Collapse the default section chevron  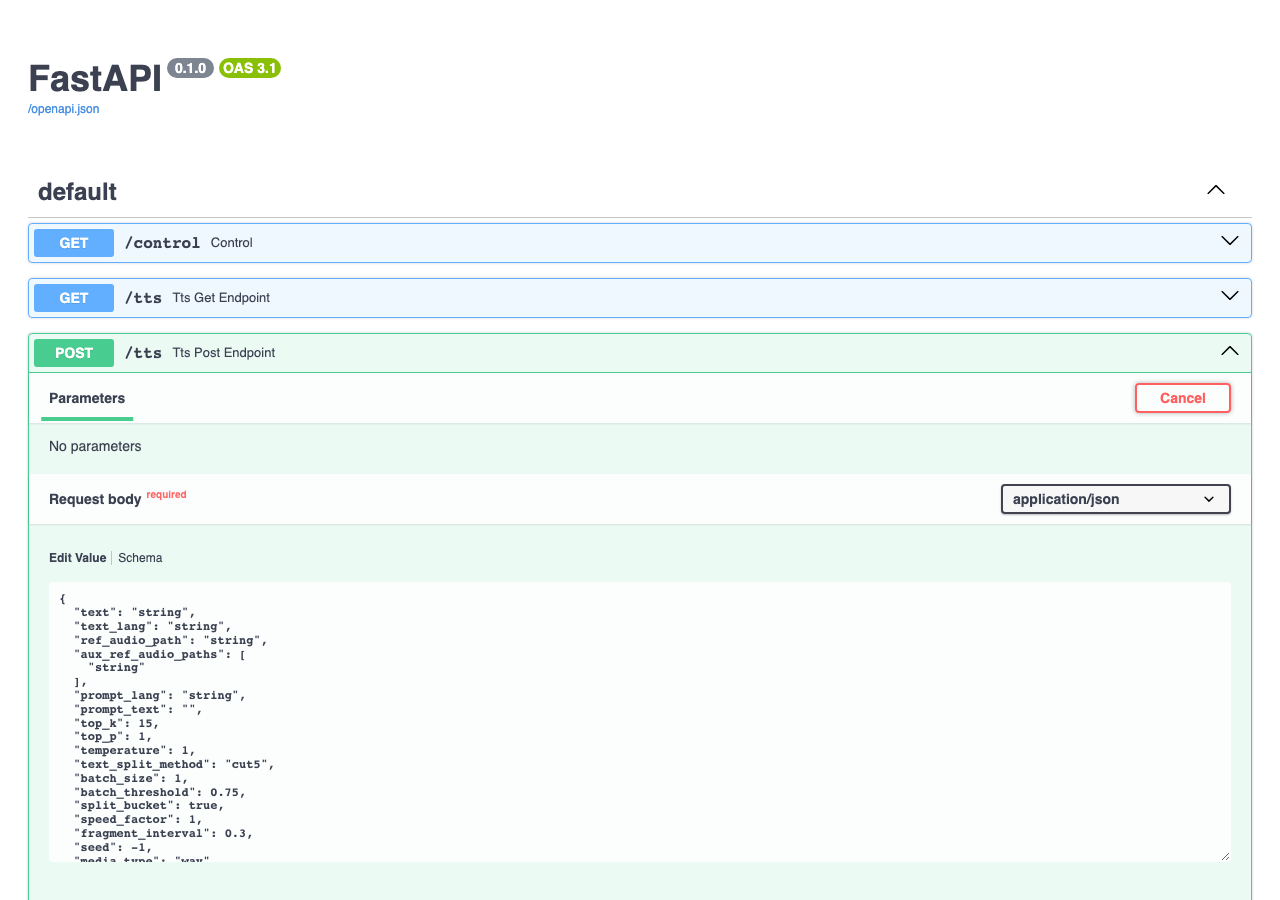pyautogui.click(x=1216, y=190)
